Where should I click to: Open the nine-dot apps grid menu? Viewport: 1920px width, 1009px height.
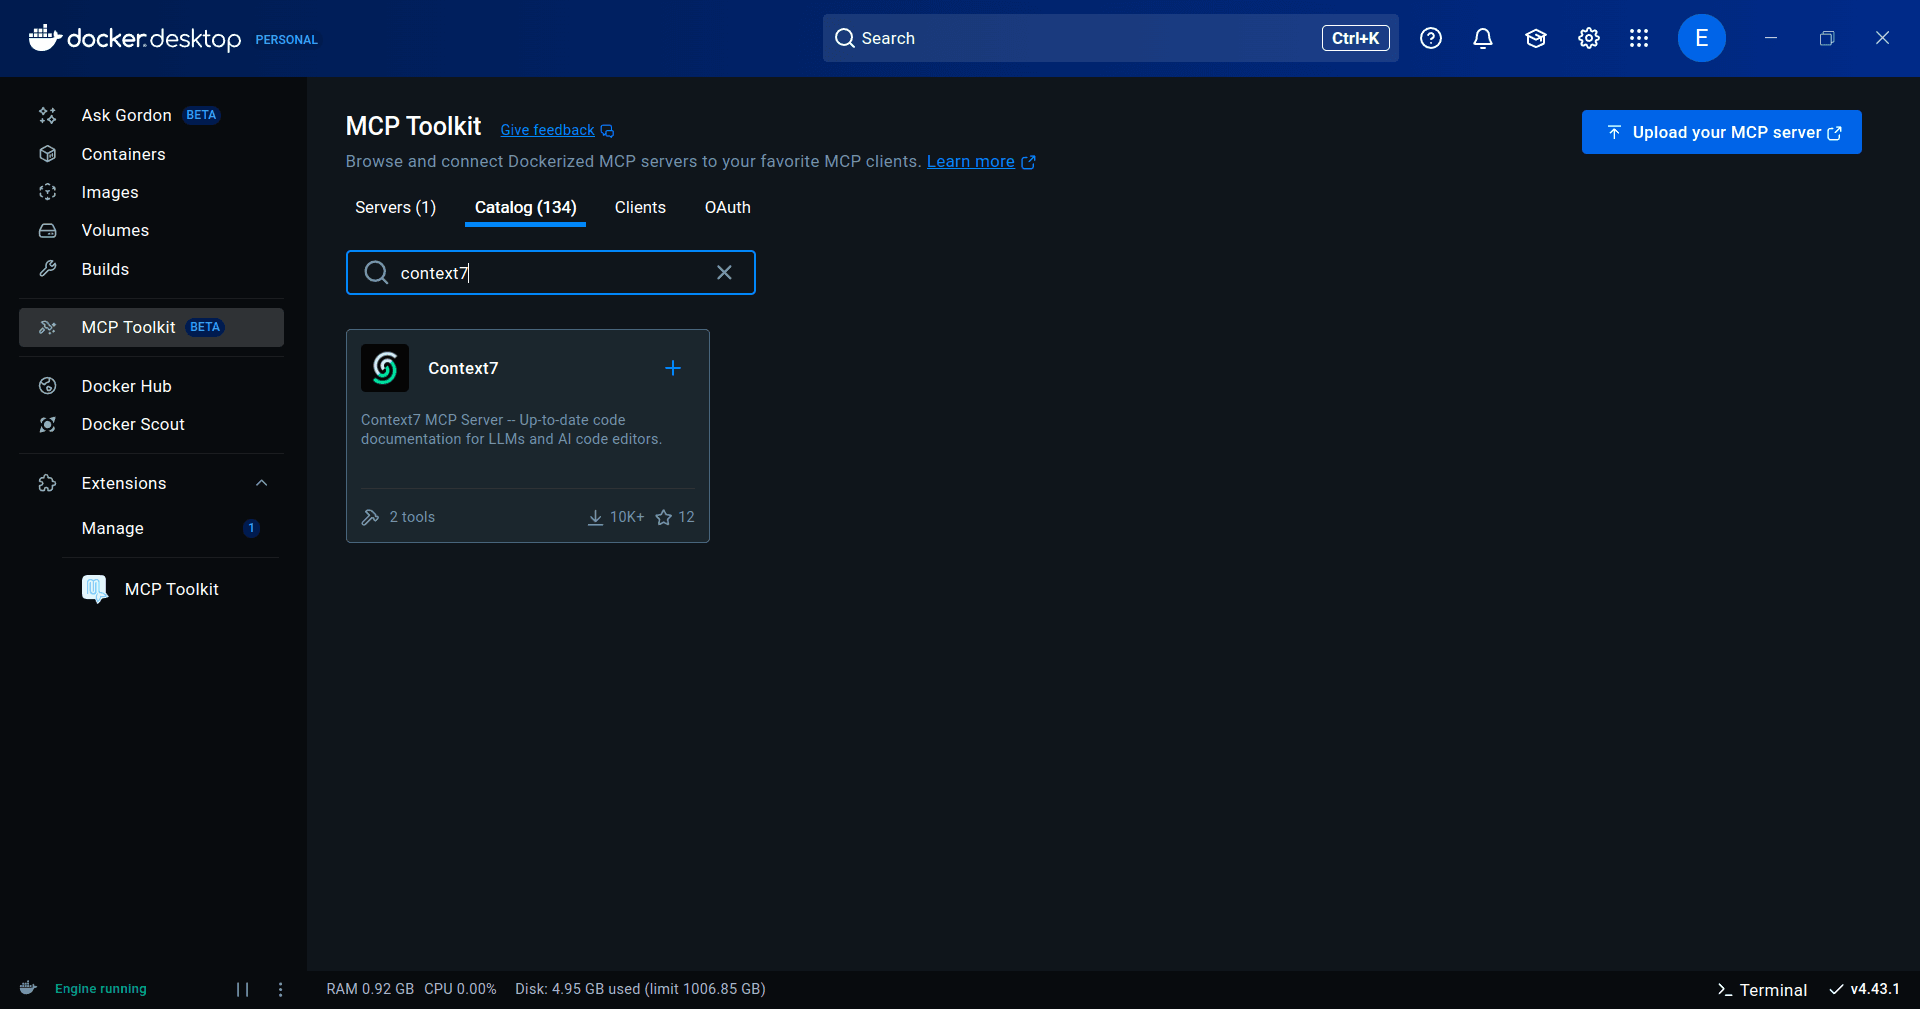point(1639,38)
